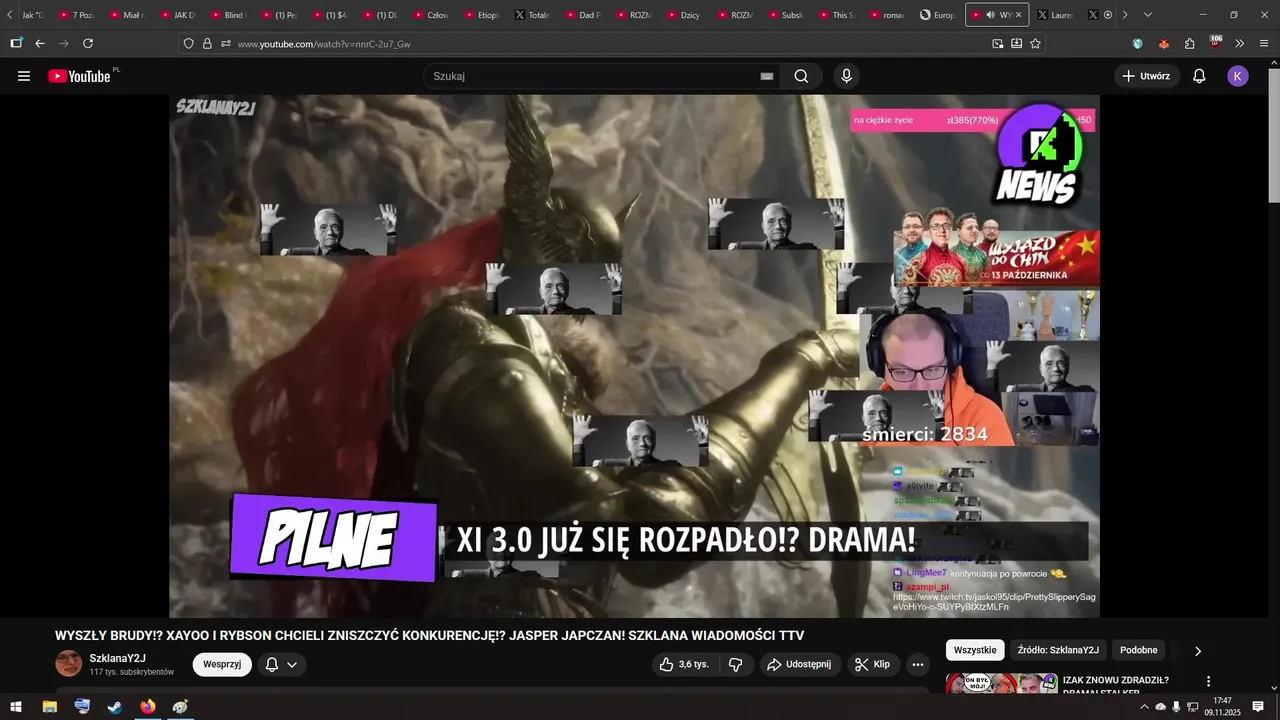Open the browser extensions puzzle icon

[1189, 44]
